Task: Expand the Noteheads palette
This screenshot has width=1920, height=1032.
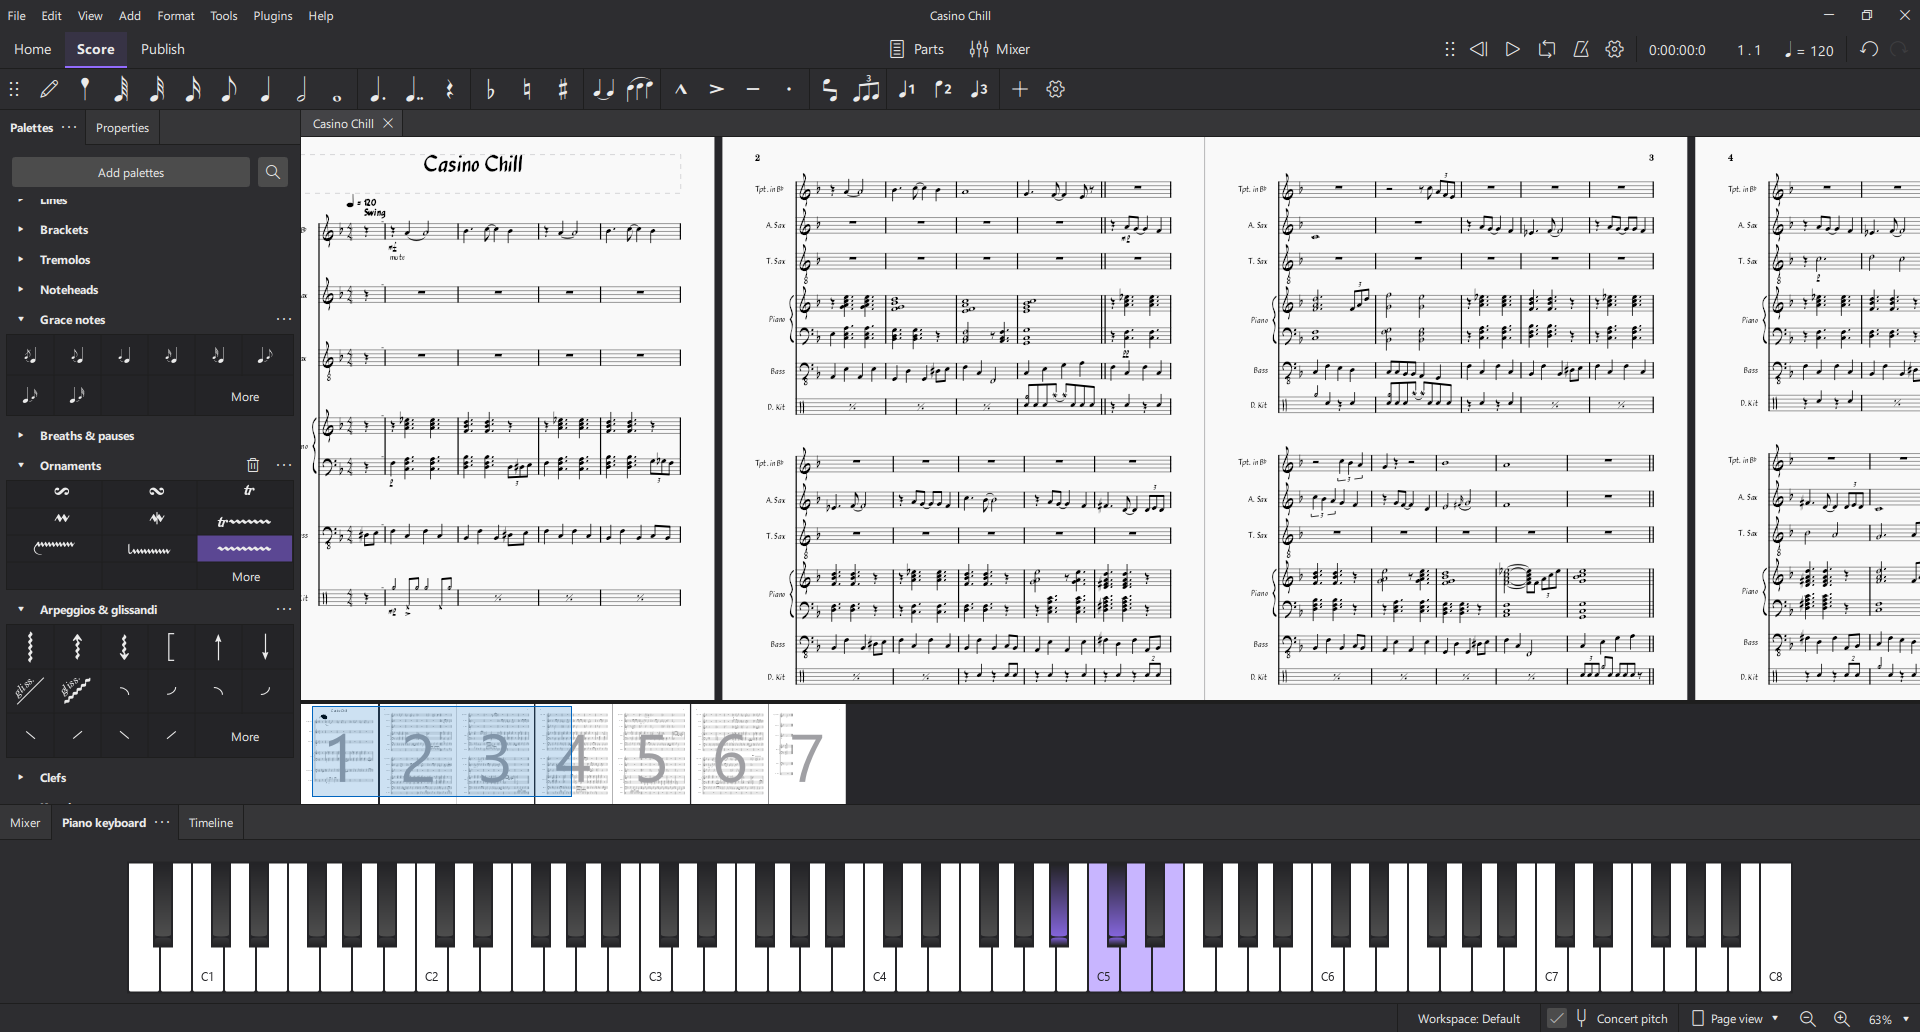Action: 20,289
